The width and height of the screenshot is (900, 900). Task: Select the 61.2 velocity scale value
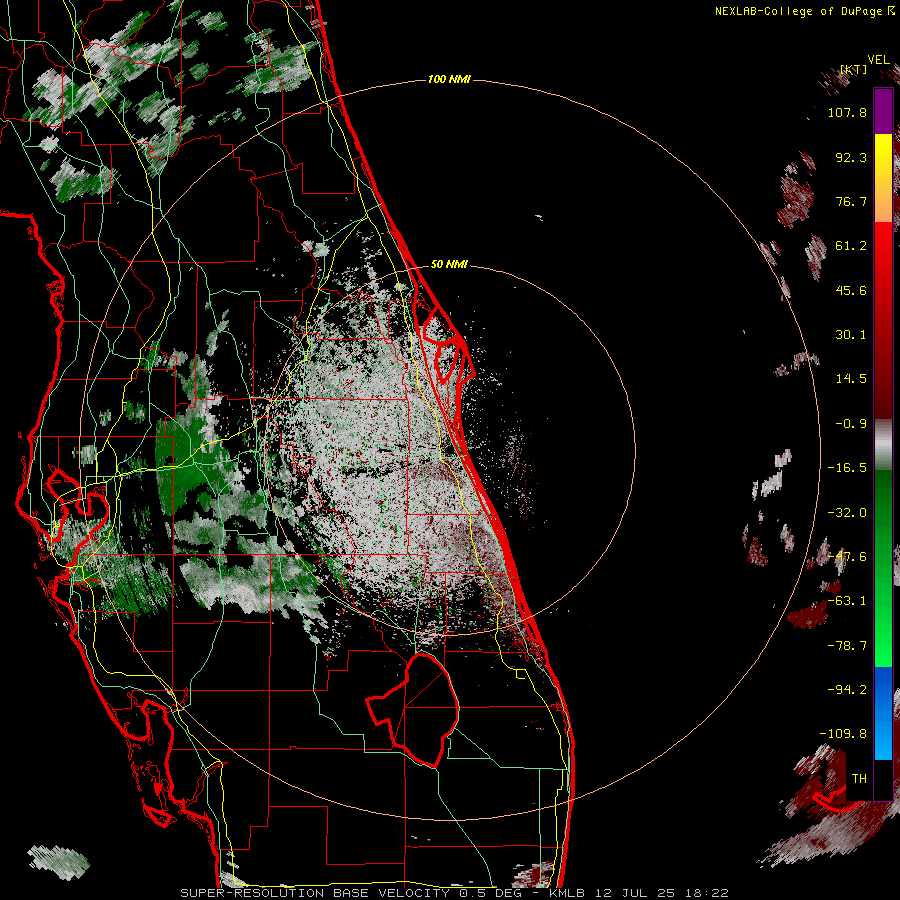[851, 246]
